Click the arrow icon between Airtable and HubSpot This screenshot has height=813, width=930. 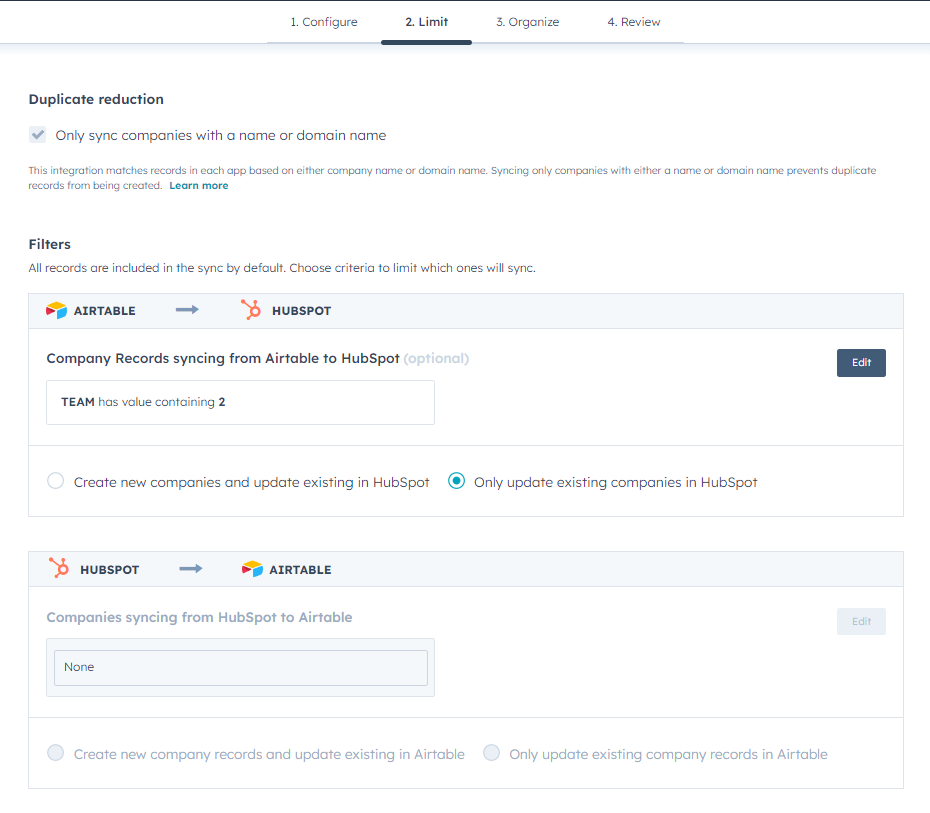point(186,310)
